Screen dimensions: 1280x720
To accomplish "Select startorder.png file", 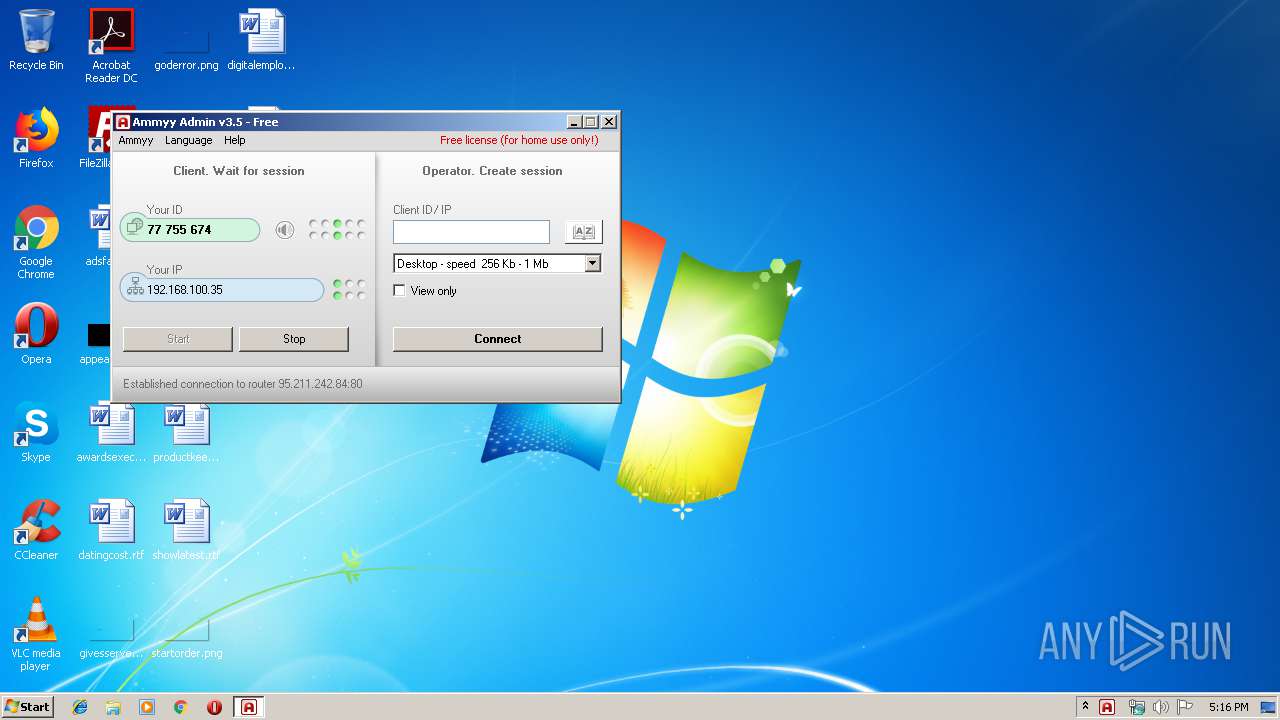I will tap(186, 638).
